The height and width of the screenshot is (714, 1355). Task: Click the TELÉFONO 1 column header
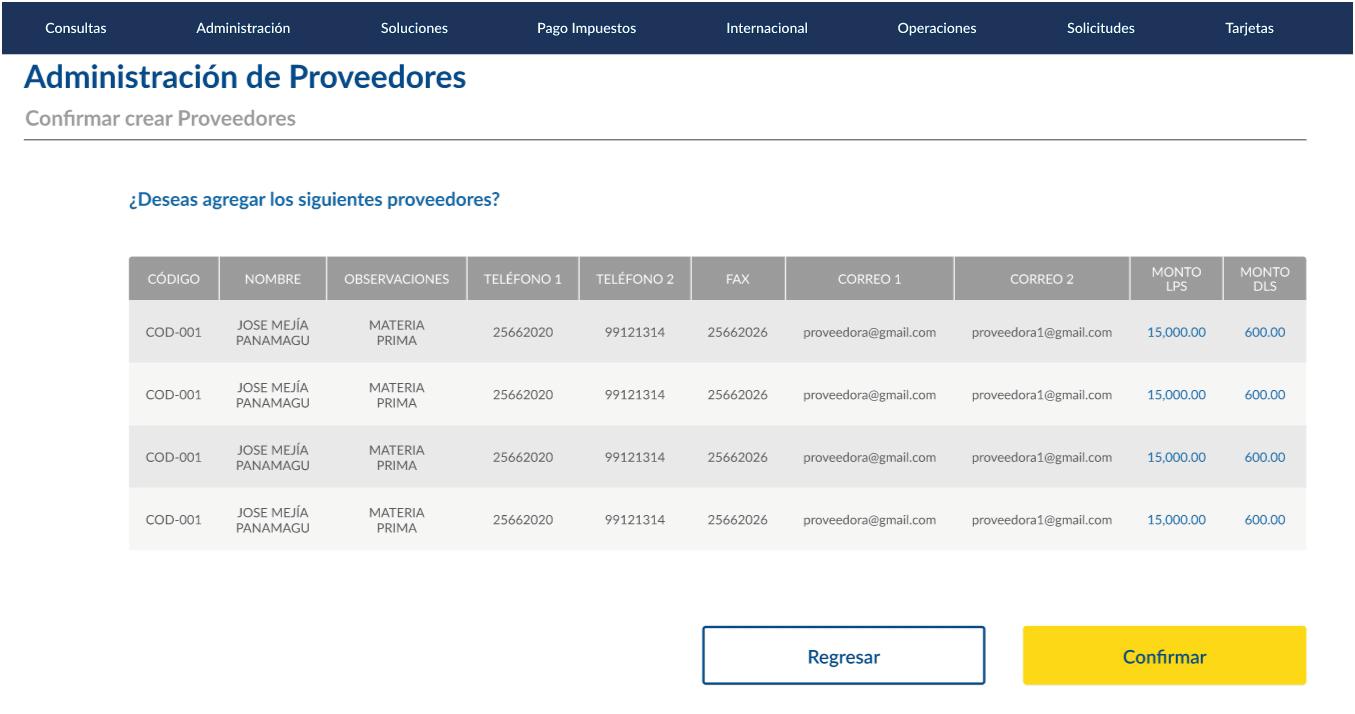pos(523,279)
